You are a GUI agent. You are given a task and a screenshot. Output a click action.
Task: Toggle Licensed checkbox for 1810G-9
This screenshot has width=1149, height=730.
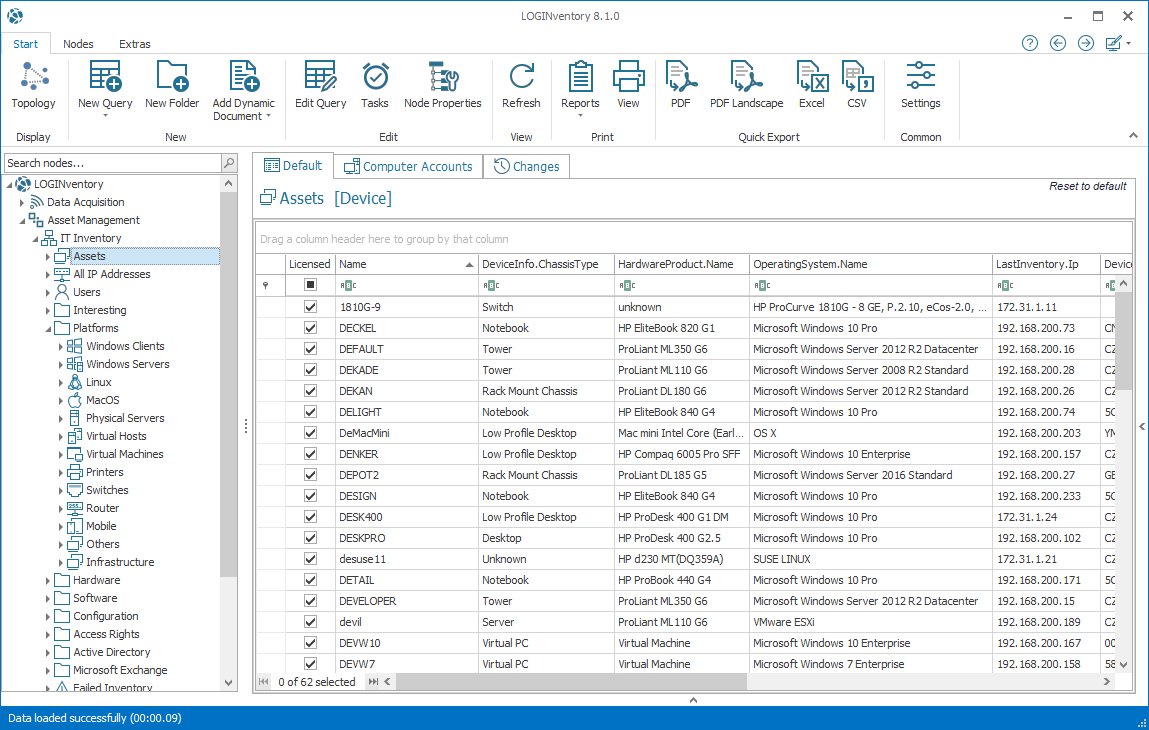tap(311, 307)
